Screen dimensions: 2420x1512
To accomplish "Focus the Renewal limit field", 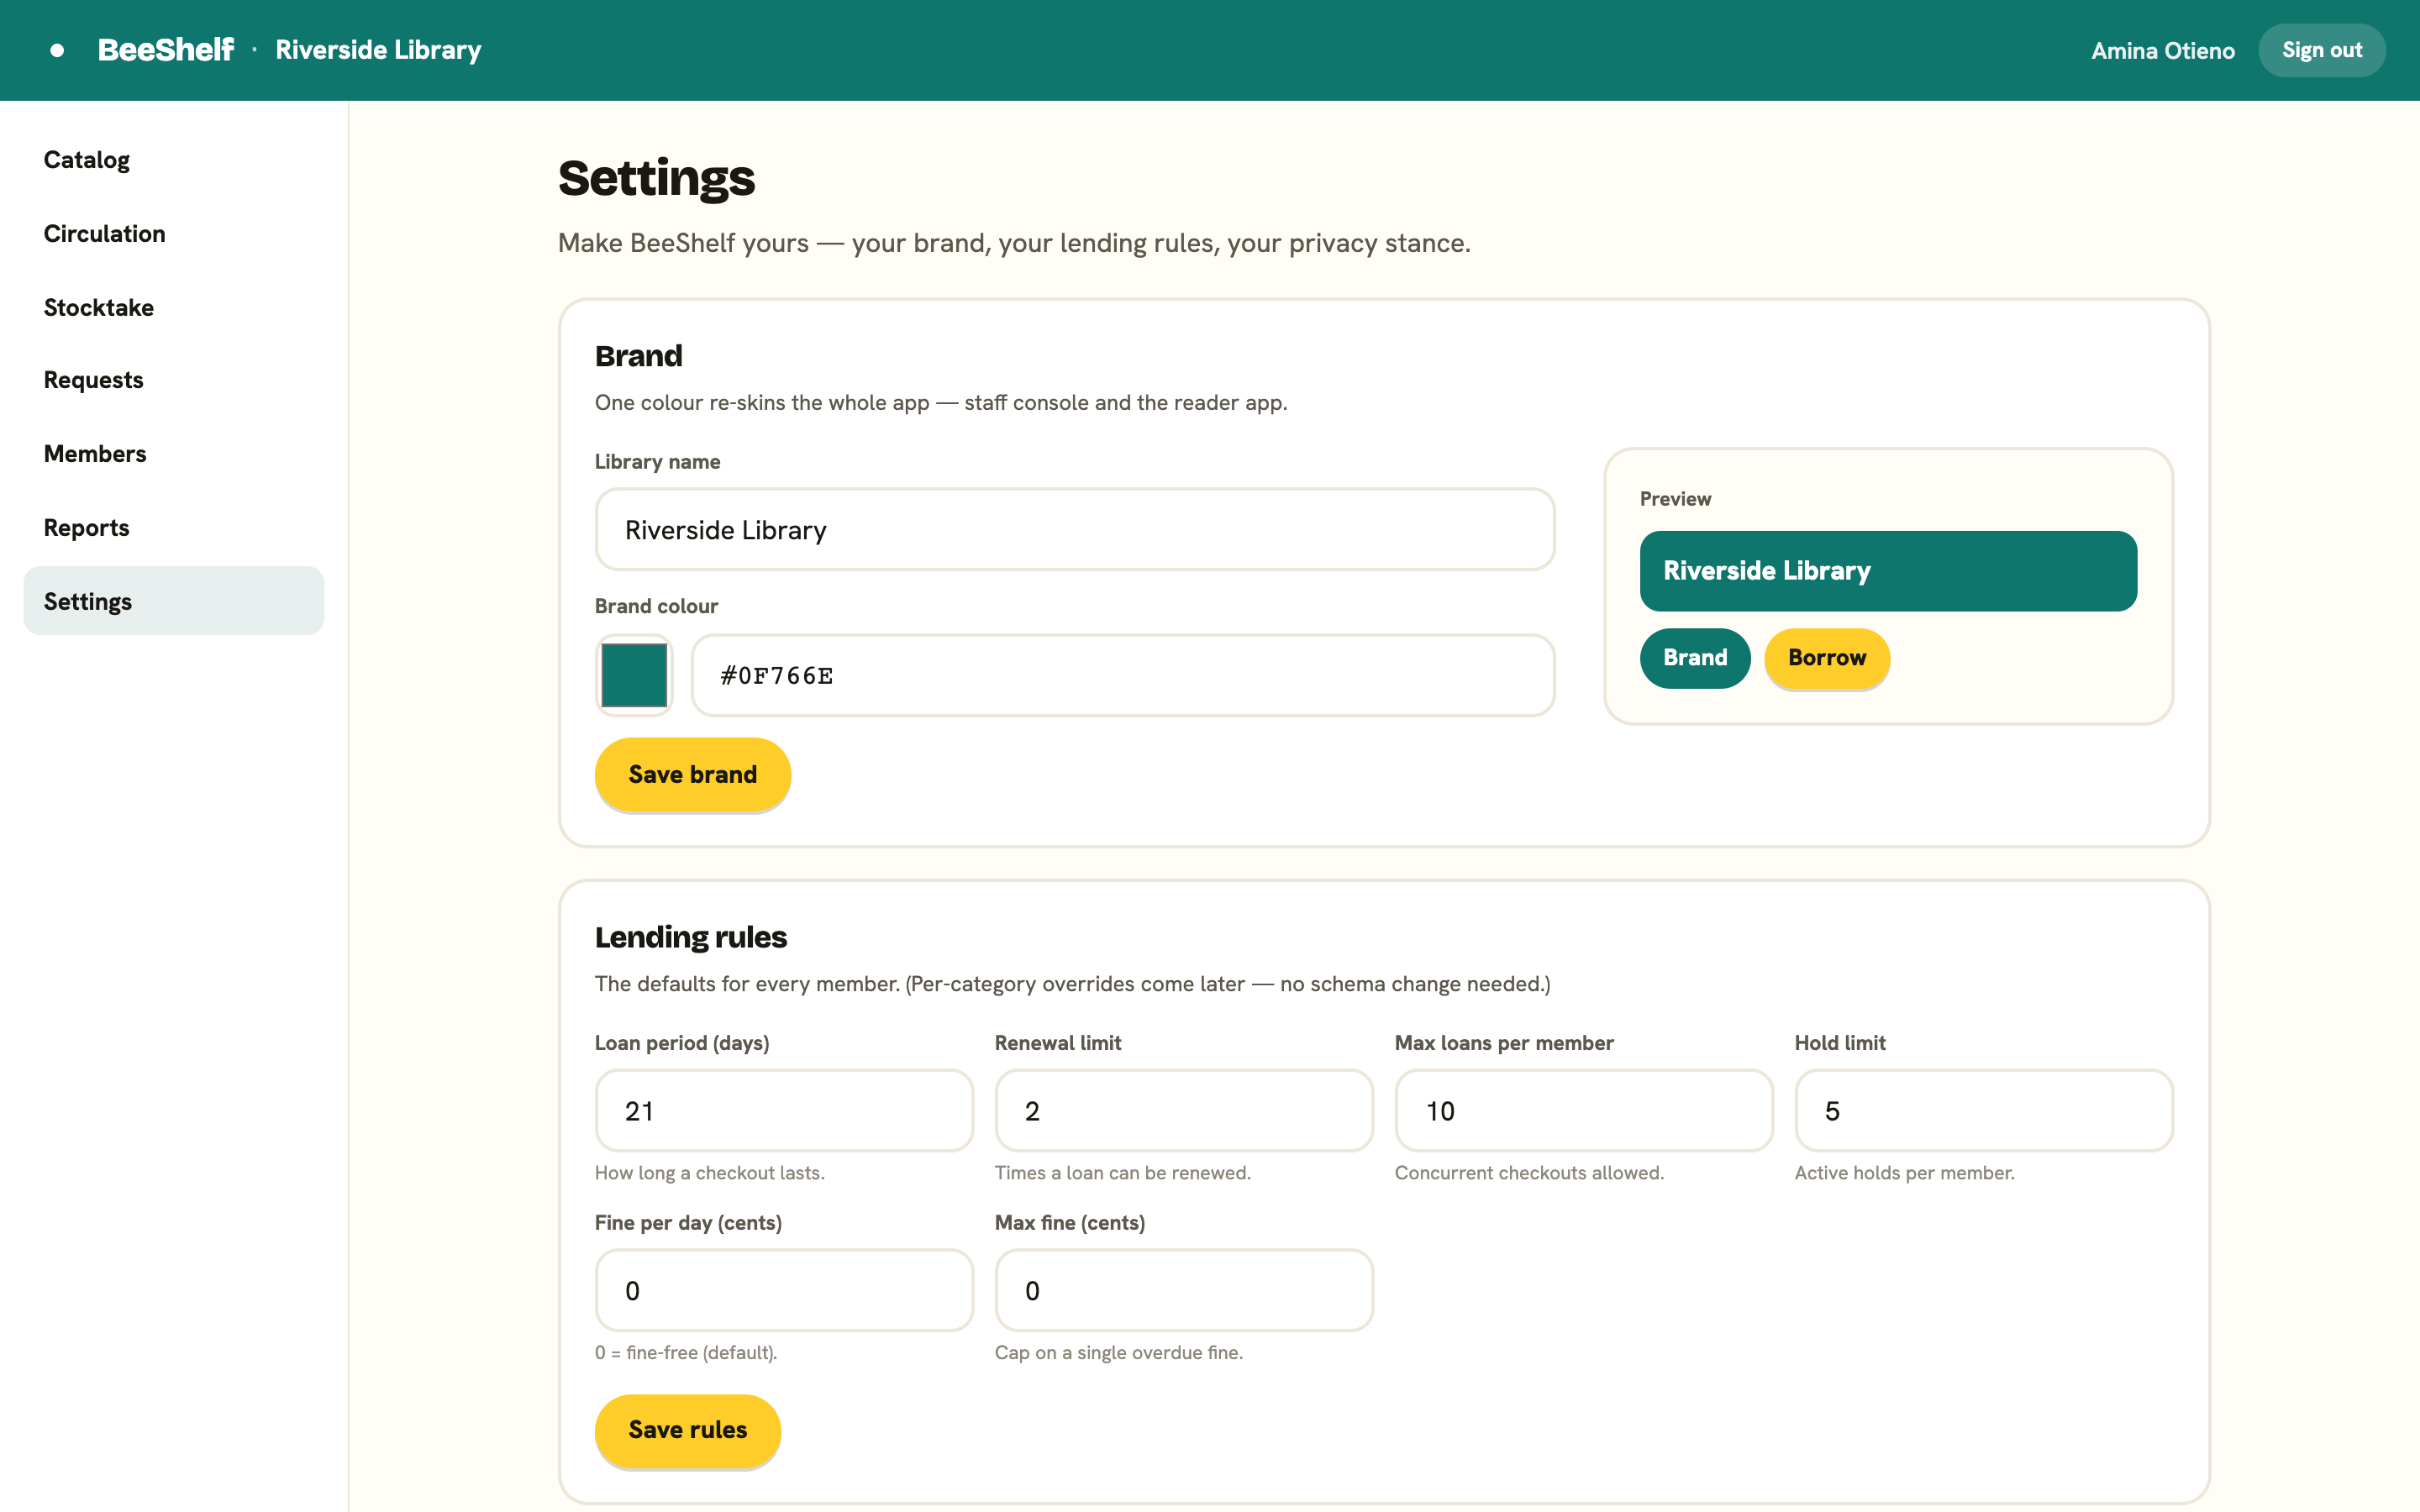I will (1184, 1111).
